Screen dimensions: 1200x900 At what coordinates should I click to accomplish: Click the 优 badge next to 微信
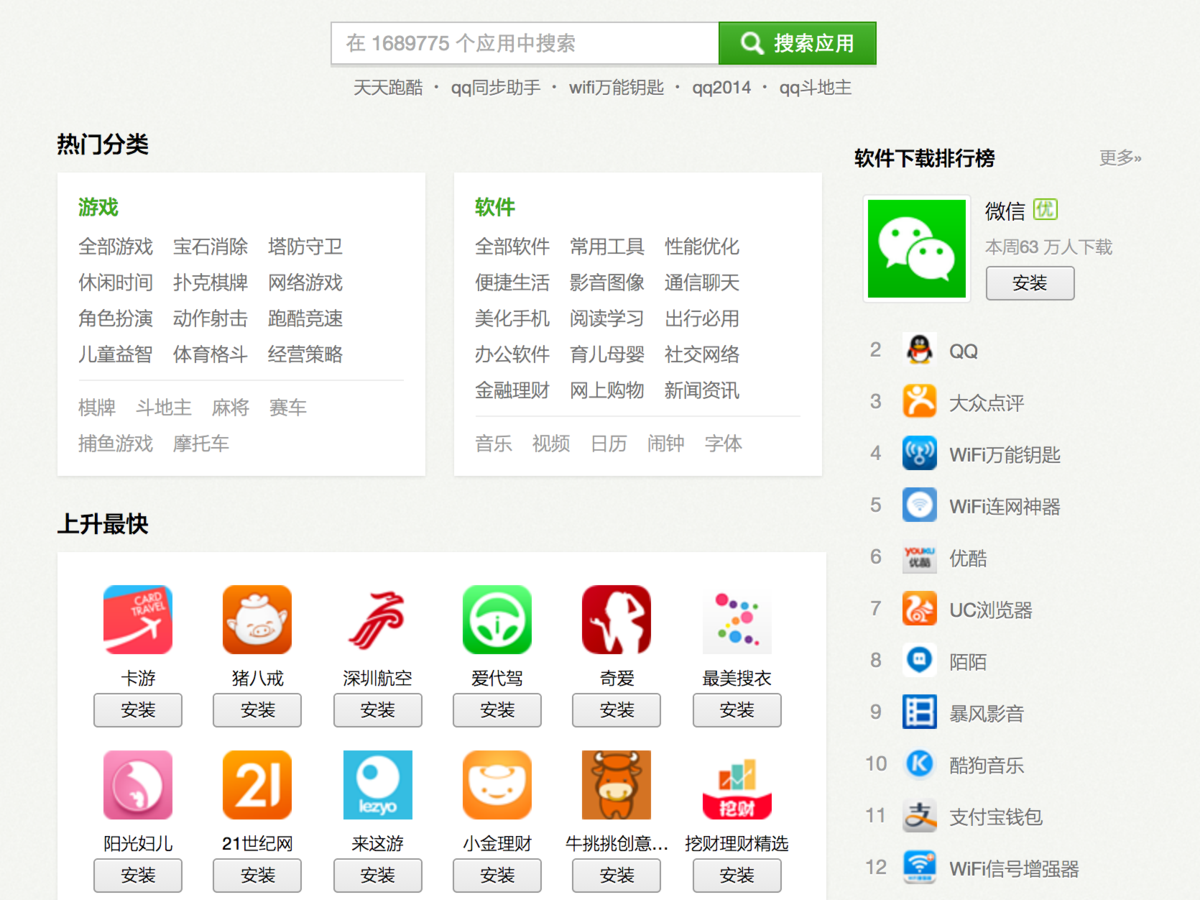[x=1045, y=209]
